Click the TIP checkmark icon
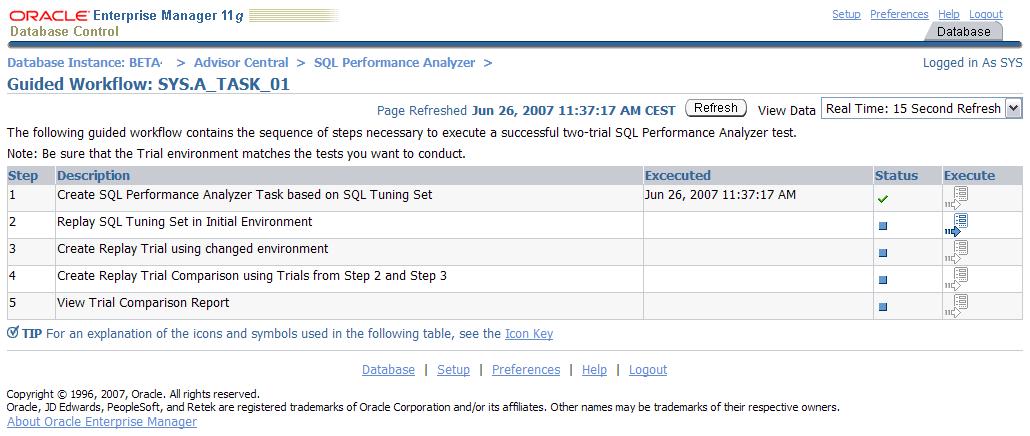 (12, 333)
